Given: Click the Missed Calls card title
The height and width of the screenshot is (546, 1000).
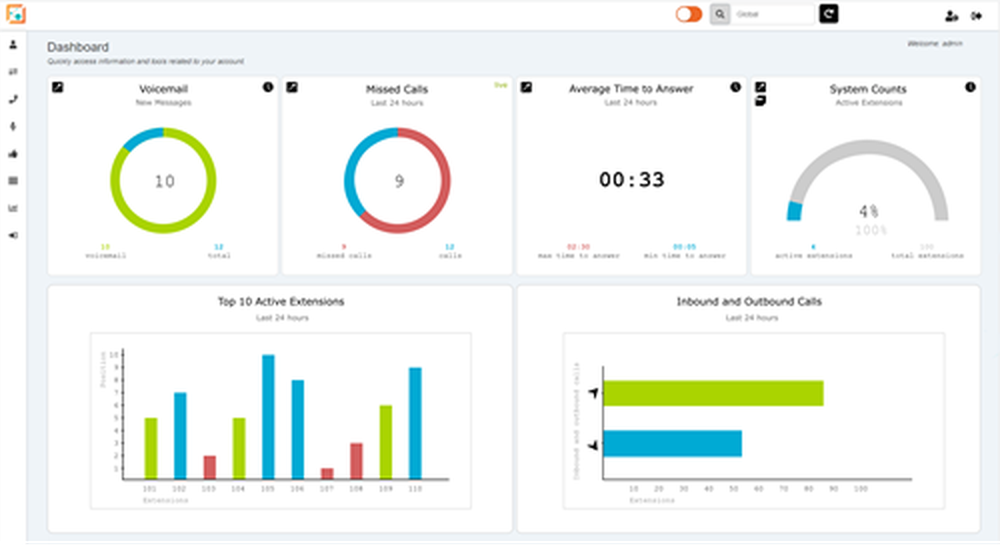Looking at the screenshot, I should tap(397, 89).
